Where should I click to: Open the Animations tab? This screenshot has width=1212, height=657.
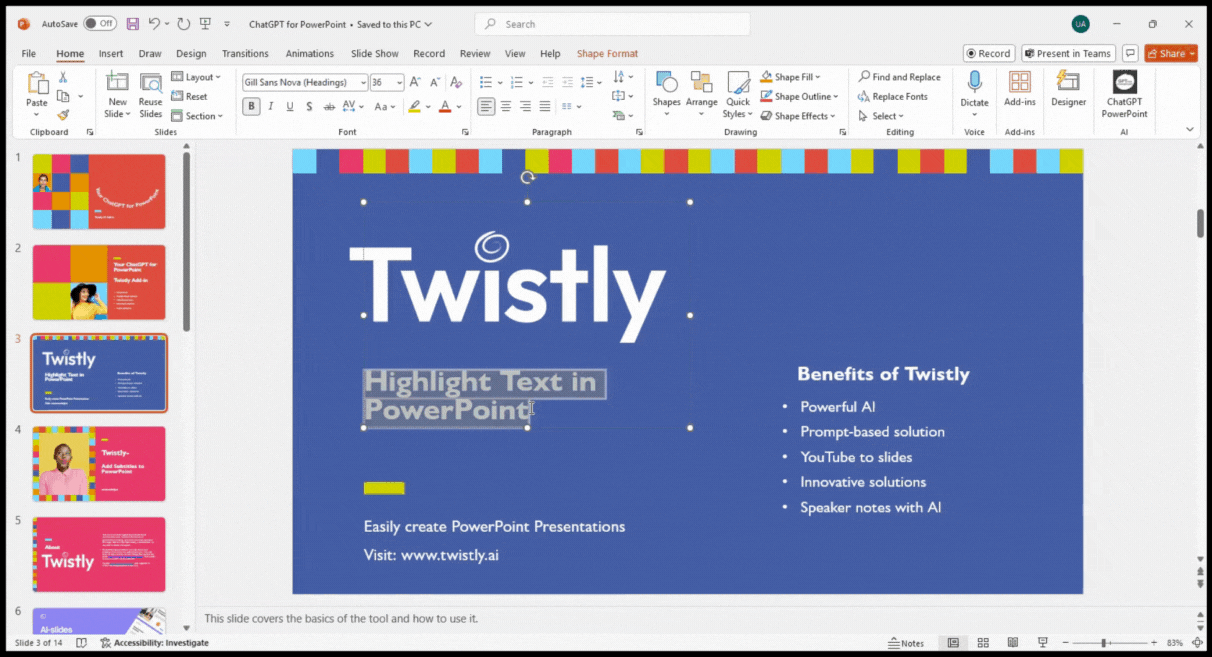(x=310, y=54)
